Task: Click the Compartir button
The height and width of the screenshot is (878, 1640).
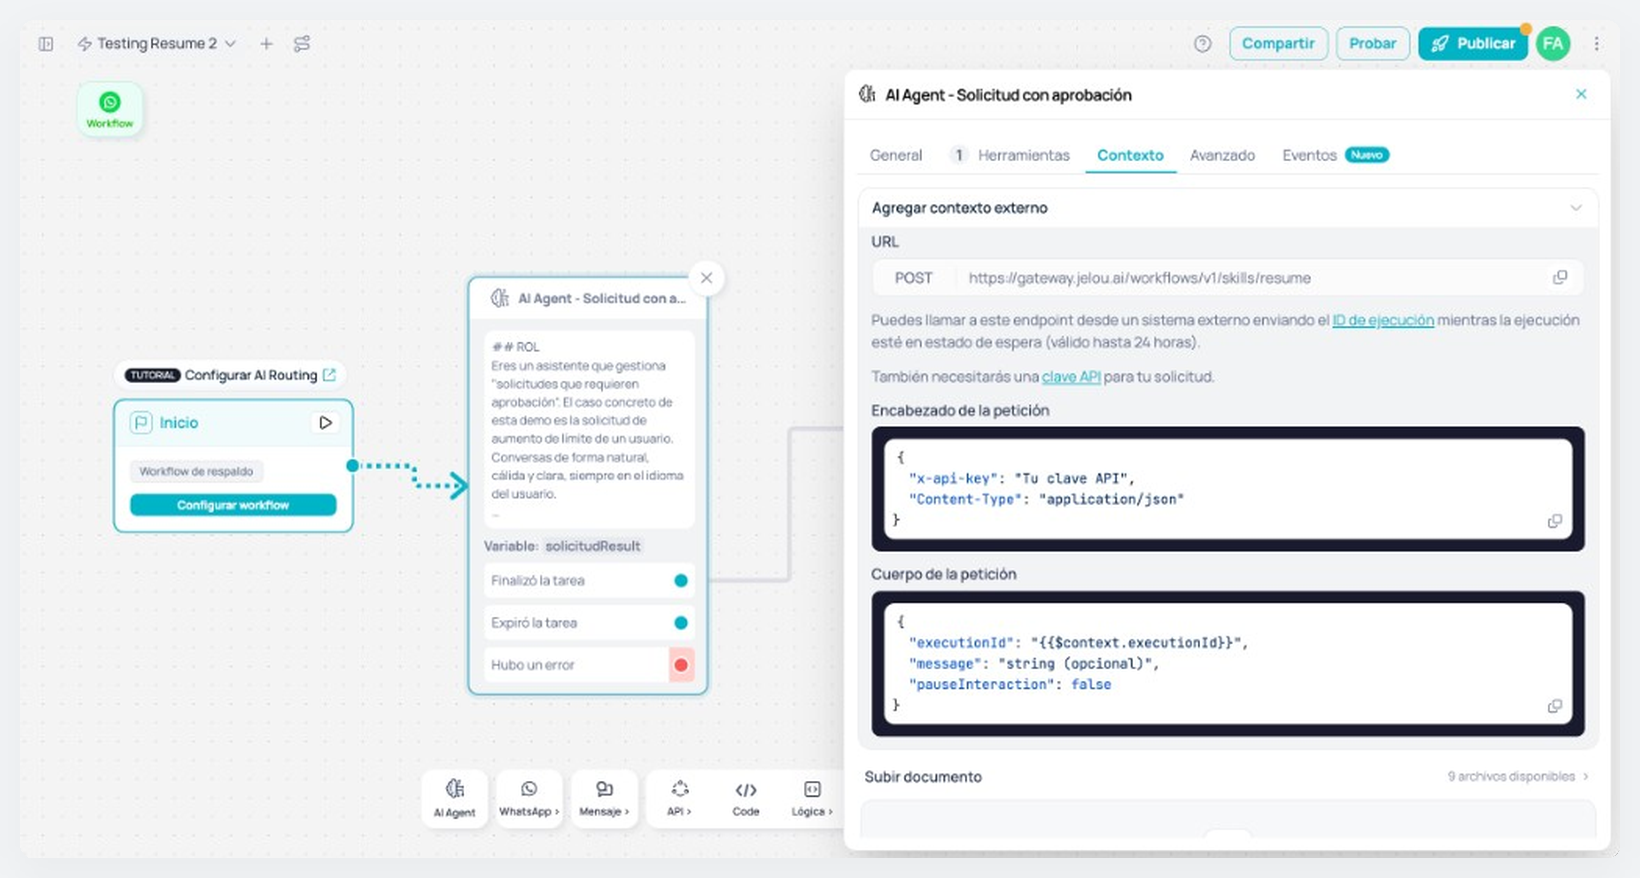Action: (1278, 44)
